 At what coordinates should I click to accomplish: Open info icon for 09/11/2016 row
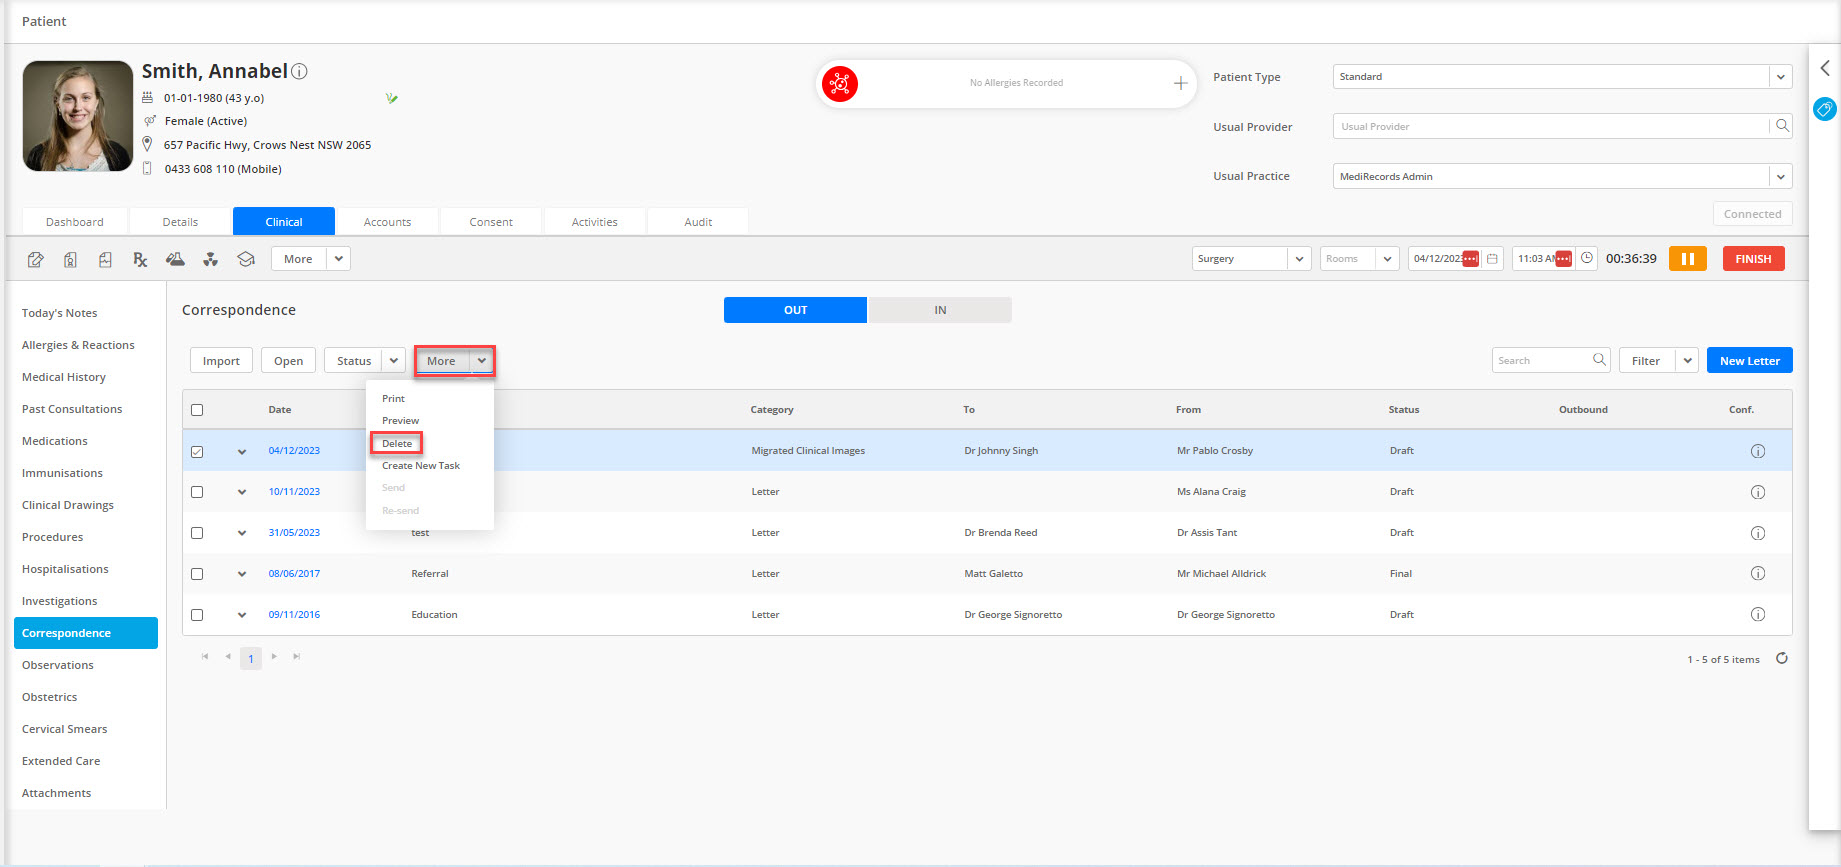point(1758,614)
